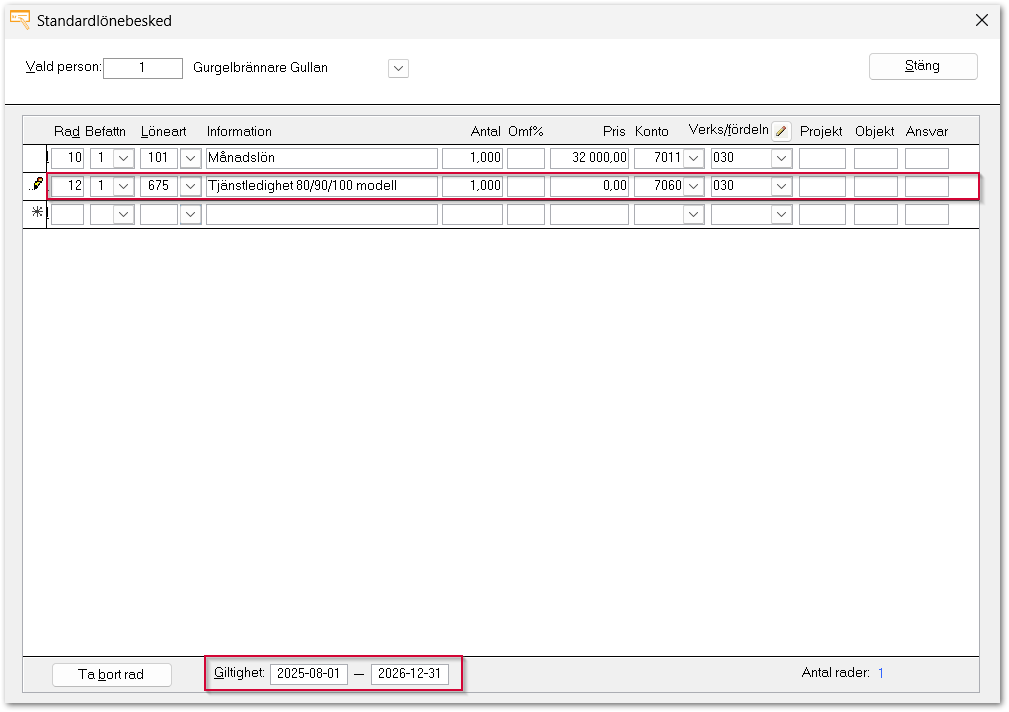Click the Ansvar column header
The width and height of the screenshot is (1009, 712).
click(x=927, y=131)
